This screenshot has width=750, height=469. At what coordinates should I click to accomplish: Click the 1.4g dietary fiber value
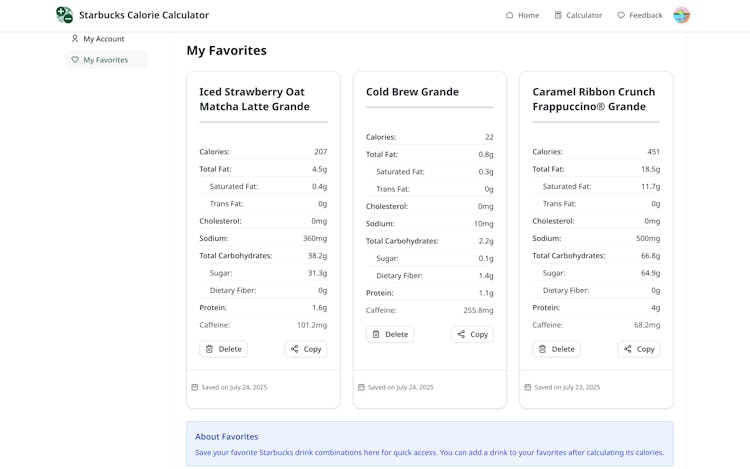486,275
